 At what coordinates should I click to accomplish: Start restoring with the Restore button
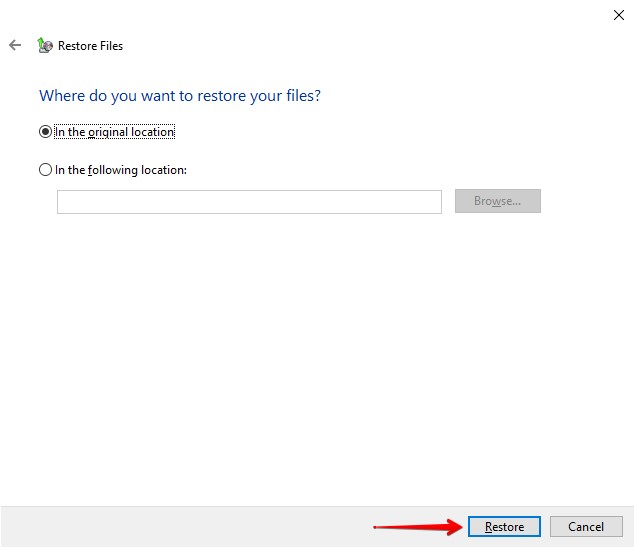pos(504,527)
